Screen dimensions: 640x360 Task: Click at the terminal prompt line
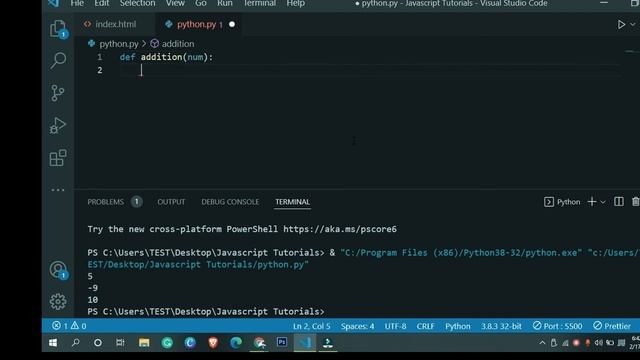point(206,312)
